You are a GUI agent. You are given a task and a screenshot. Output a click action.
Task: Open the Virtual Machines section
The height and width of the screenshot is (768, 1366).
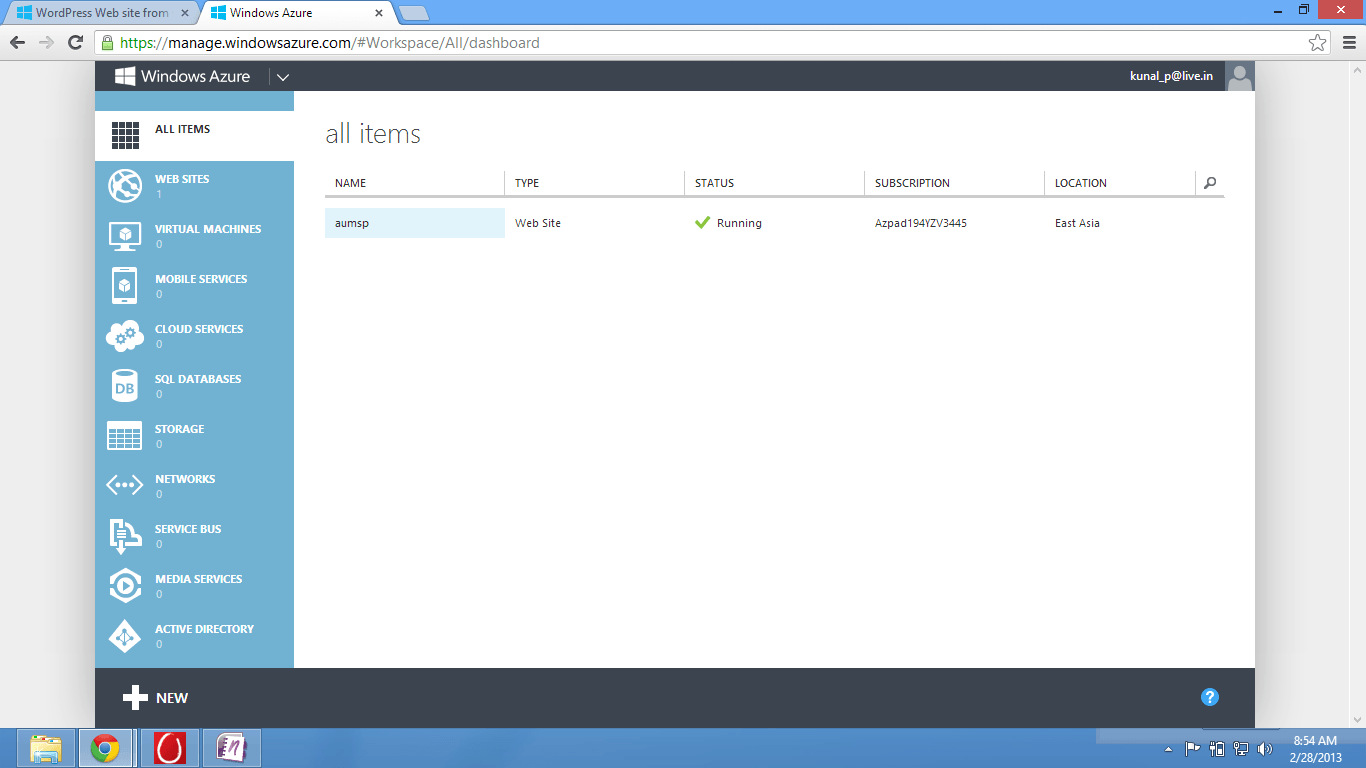[124, 235]
